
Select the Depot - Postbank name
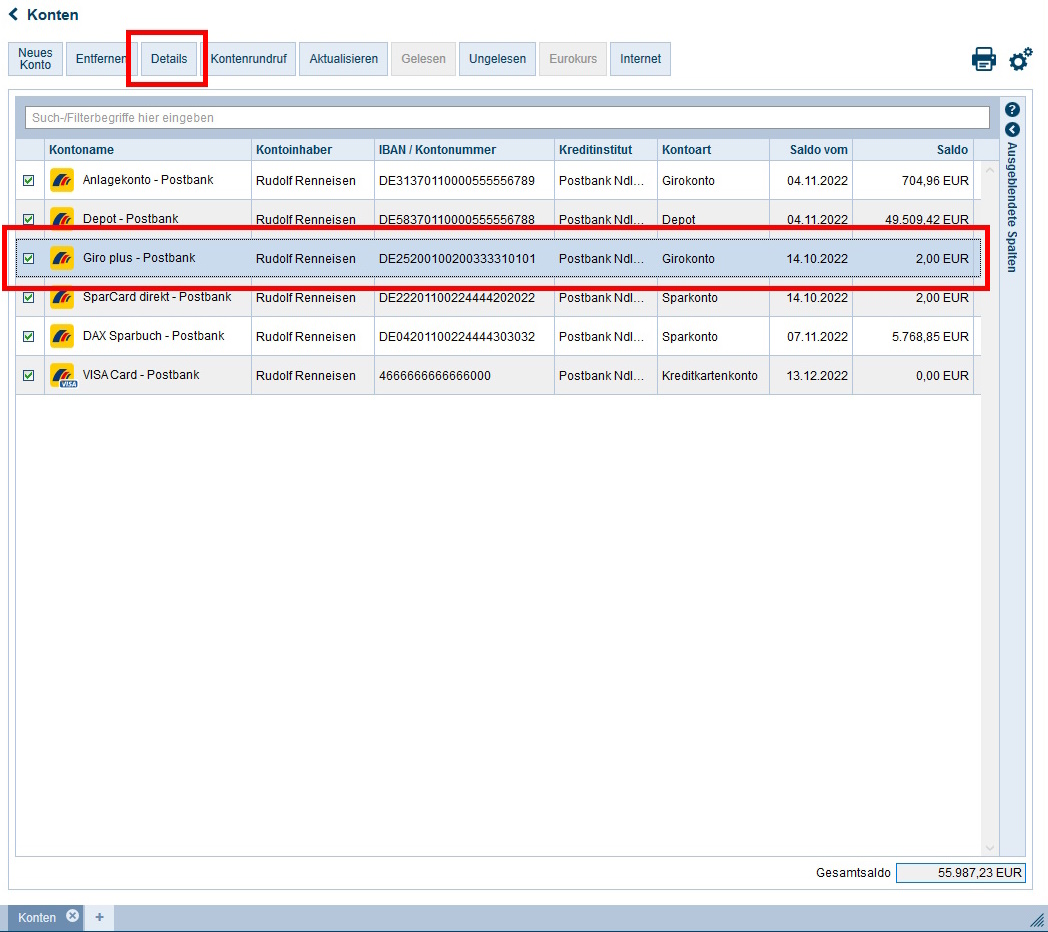click(130, 219)
